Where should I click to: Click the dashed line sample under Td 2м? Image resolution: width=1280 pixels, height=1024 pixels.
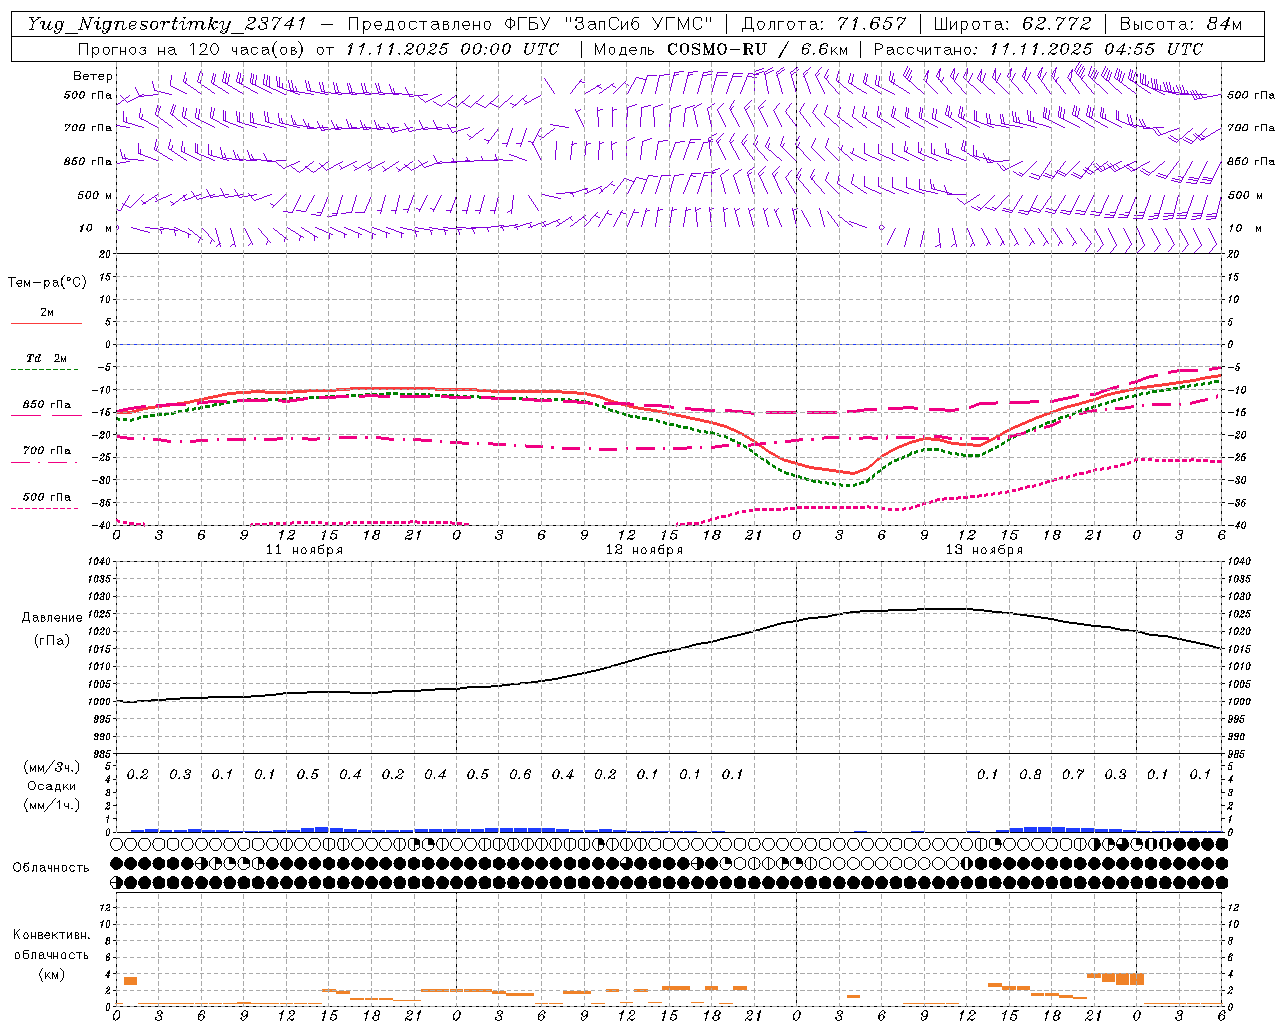[x=46, y=370]
